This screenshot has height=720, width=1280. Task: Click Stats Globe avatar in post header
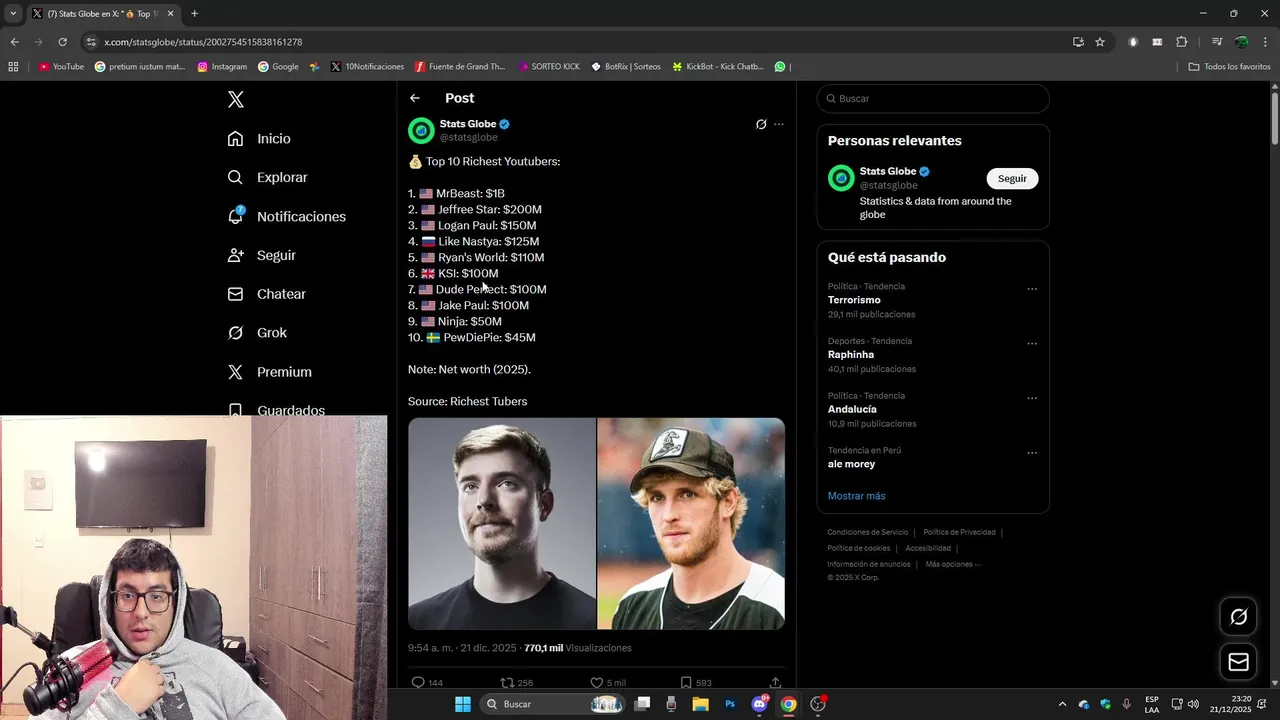(421, 131)
